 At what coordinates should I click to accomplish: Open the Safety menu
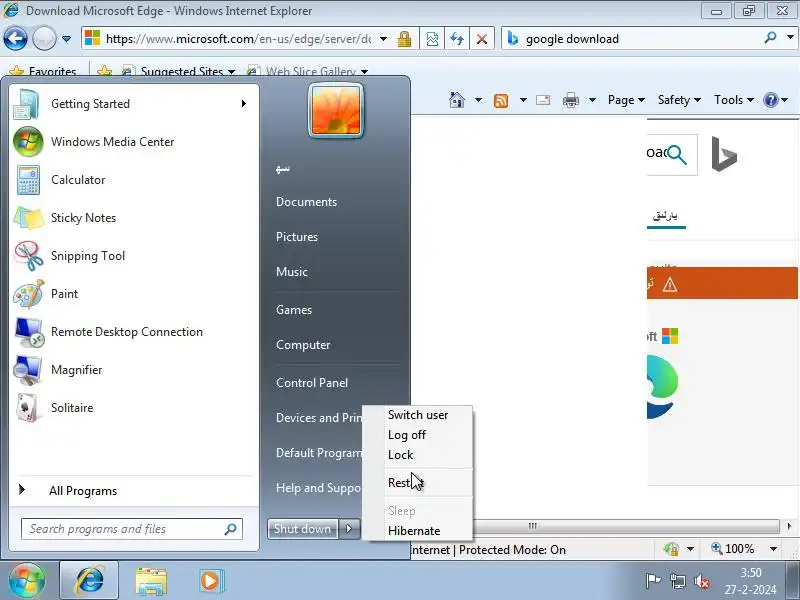(x=679, y=100)
